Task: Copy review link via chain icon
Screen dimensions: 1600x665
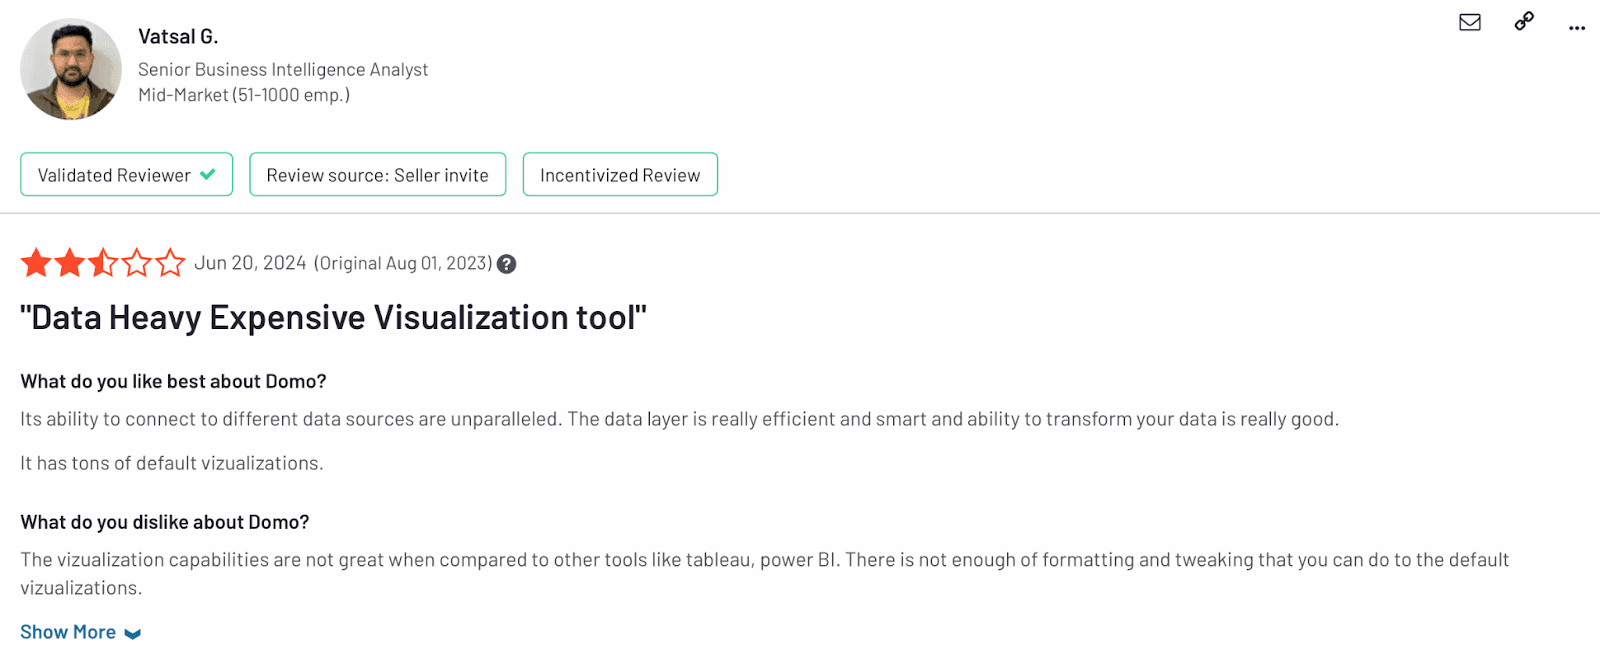Action: (1524, 21)
